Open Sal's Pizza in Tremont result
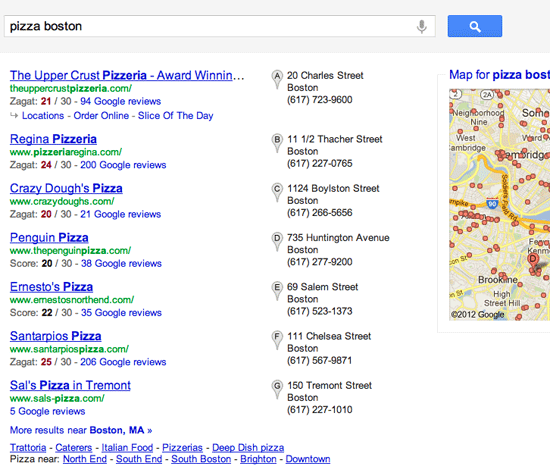This screenshot has height=472, width=550. [70, 385]
